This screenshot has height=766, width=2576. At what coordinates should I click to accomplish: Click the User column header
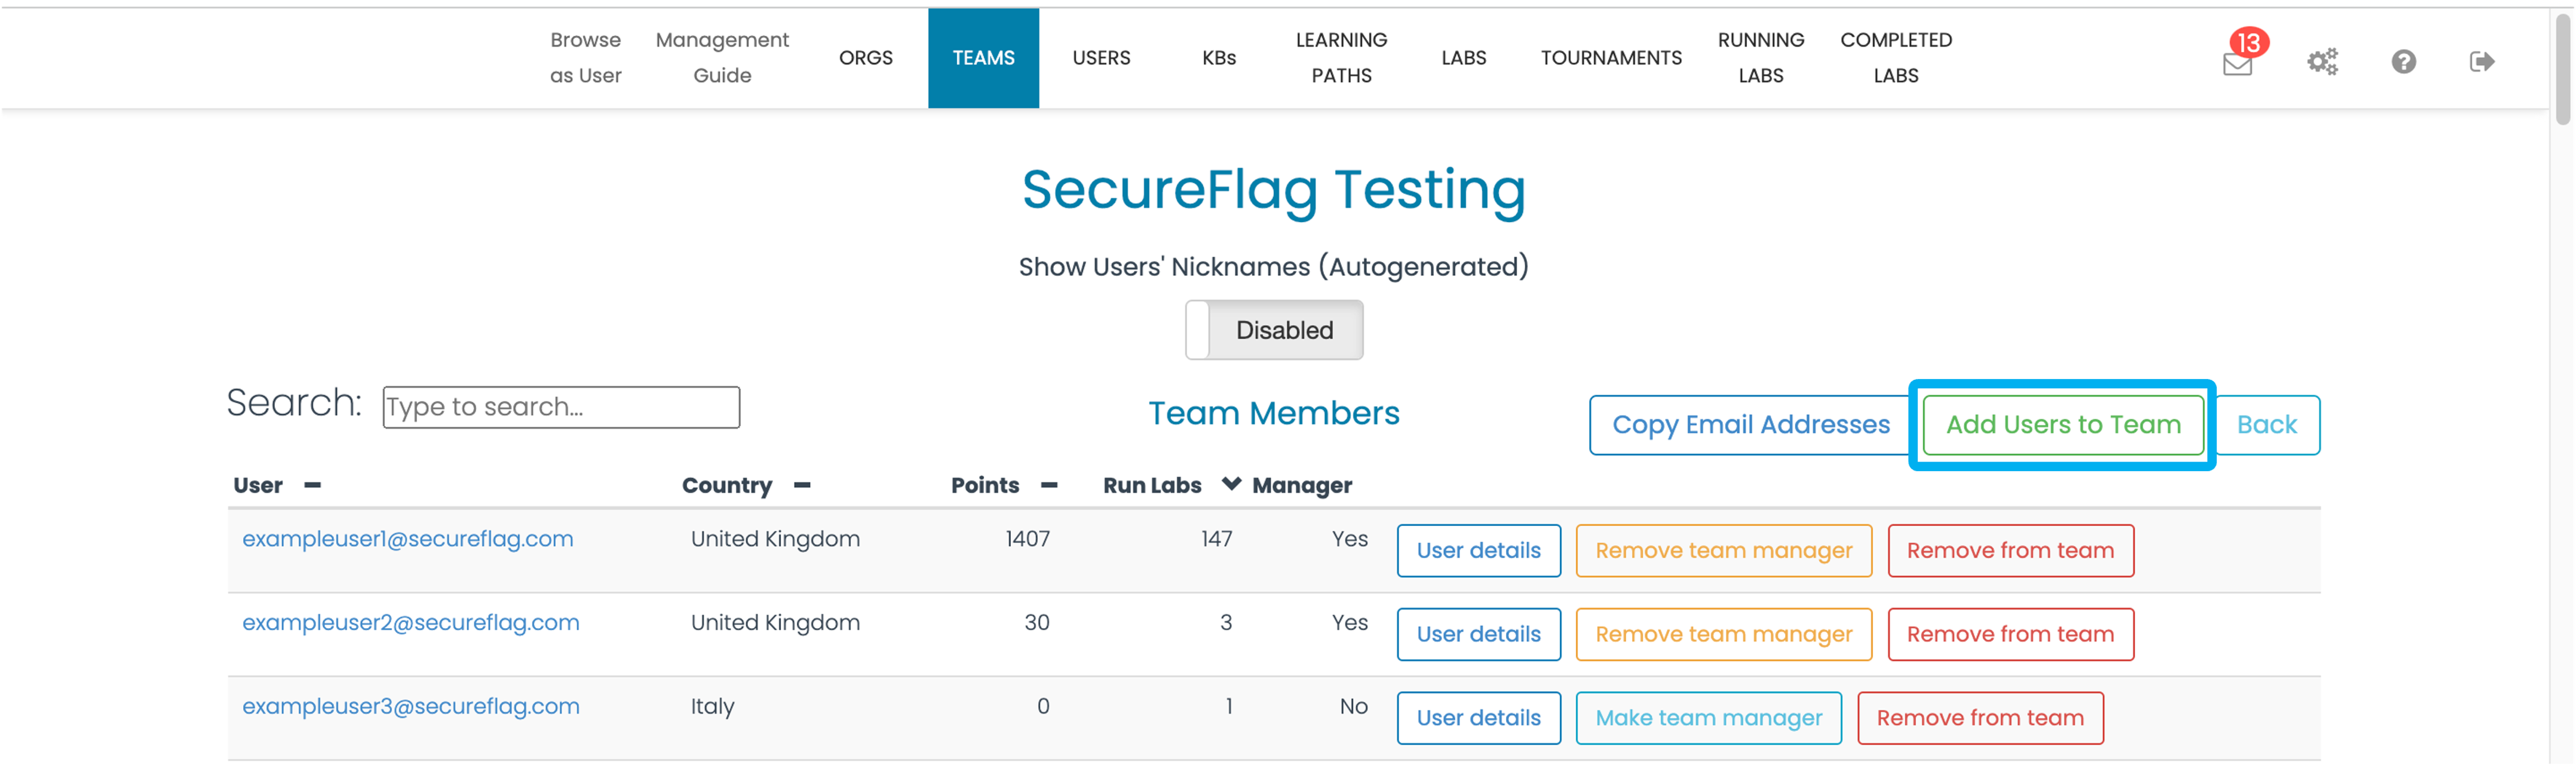pyautogui.click(x=257, y=486)
